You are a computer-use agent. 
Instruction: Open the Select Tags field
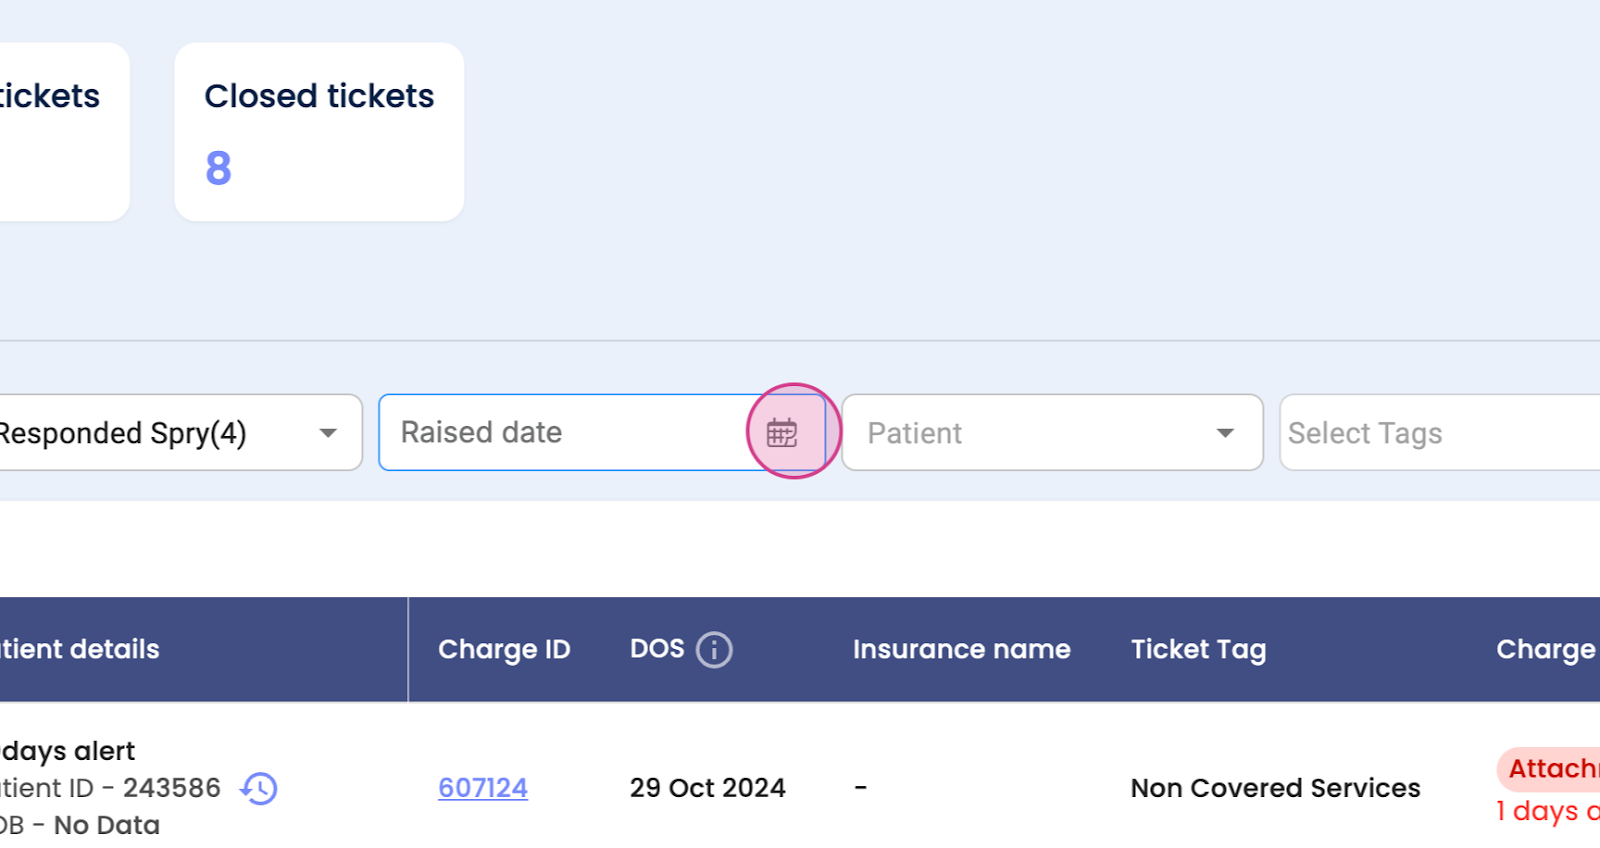1438,433
